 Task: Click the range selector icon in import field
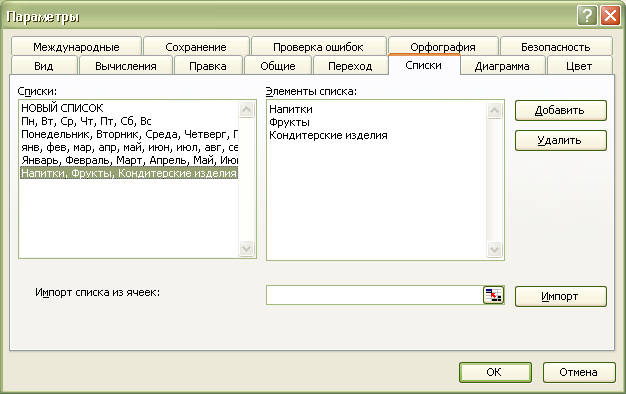493,295
